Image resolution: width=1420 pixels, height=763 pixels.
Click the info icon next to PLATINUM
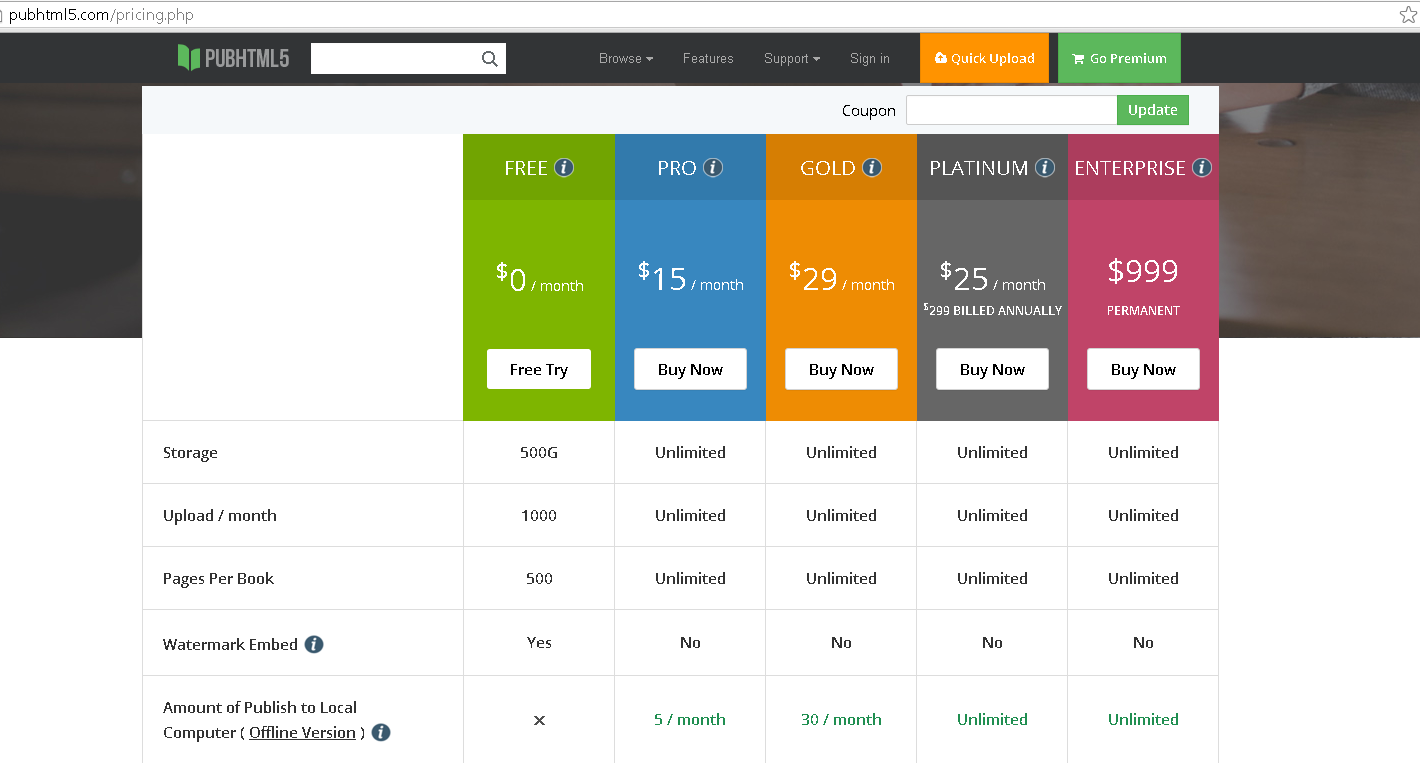(1045, 168)
